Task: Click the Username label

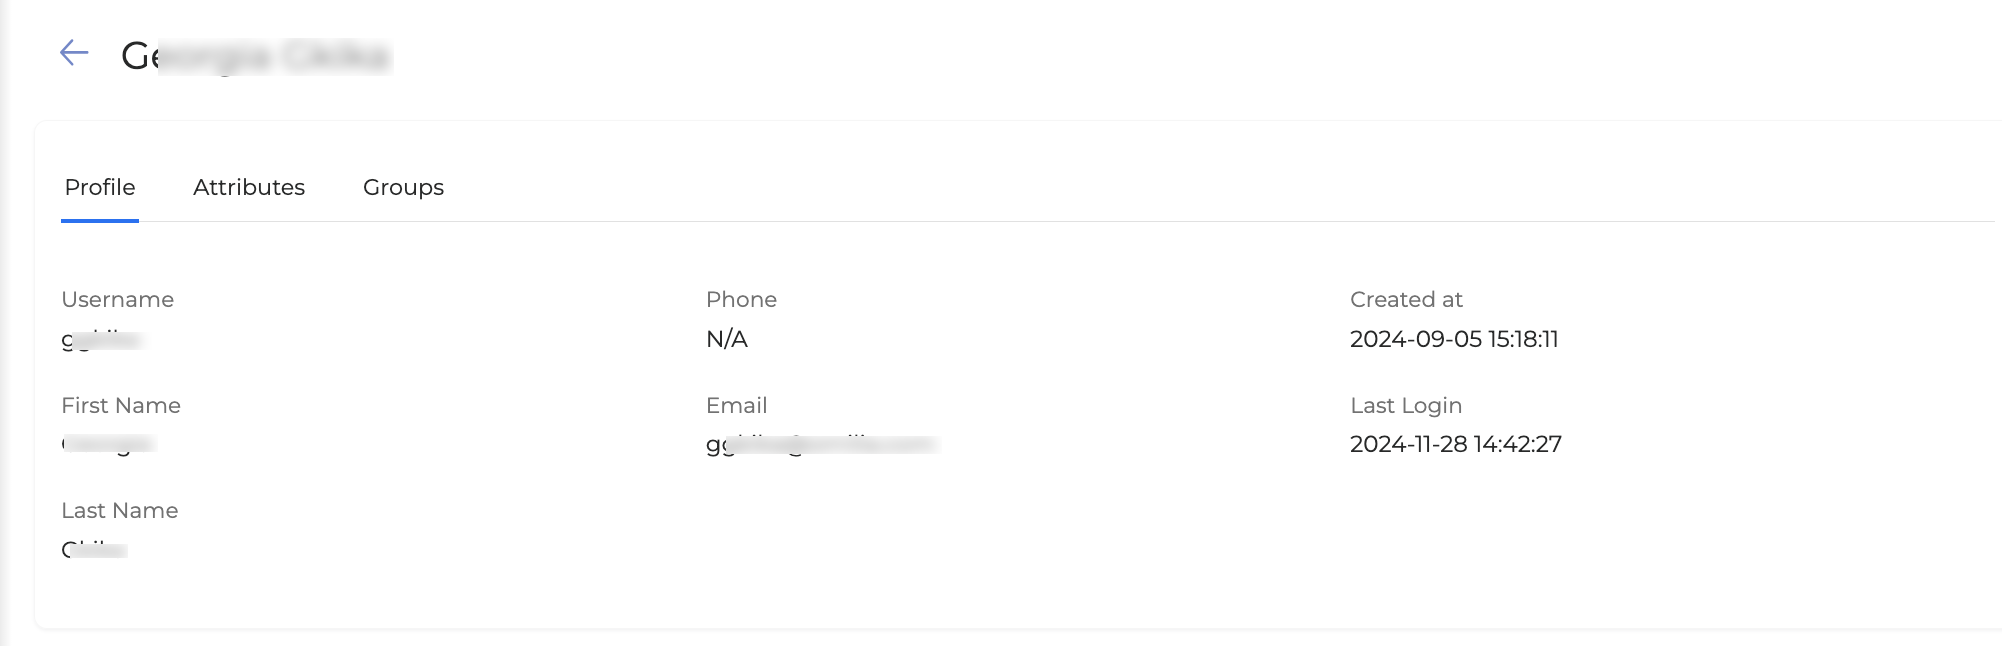Action: 118,299
